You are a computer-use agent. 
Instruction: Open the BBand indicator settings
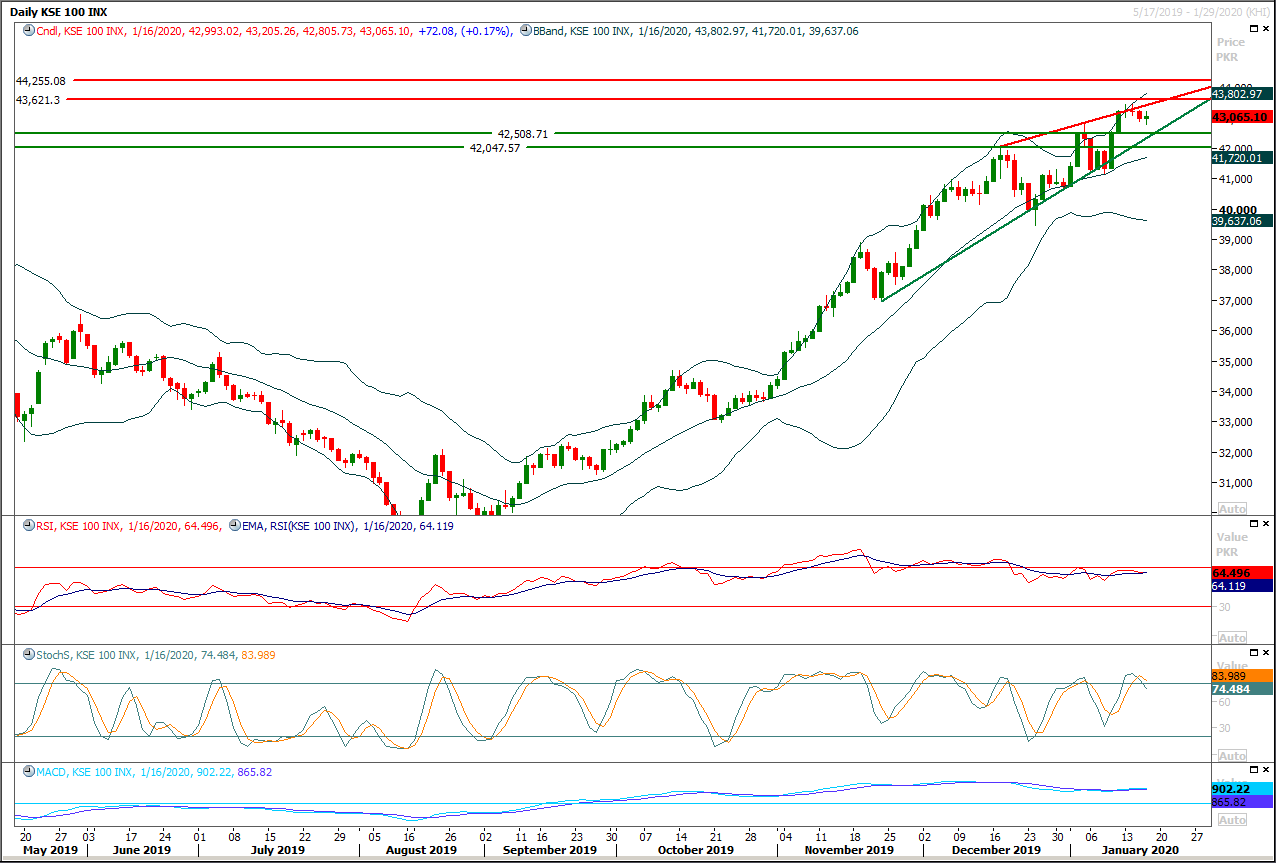tap(524, 31)
